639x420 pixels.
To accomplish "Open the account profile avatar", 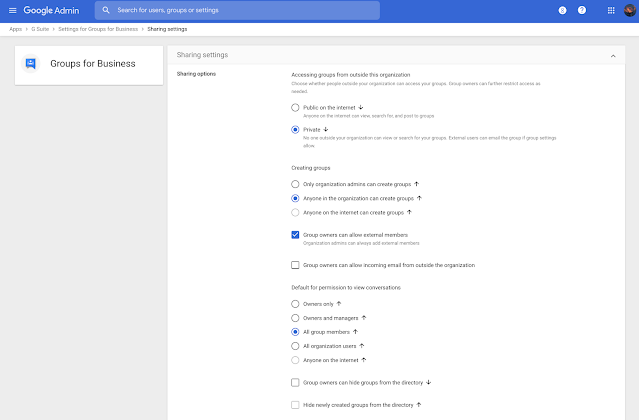I will (630, 10).
